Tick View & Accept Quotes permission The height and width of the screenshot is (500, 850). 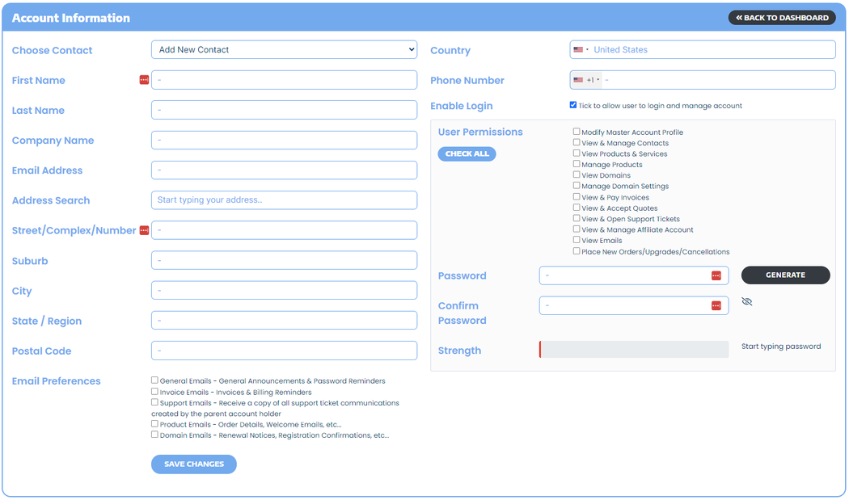point(577,208)
